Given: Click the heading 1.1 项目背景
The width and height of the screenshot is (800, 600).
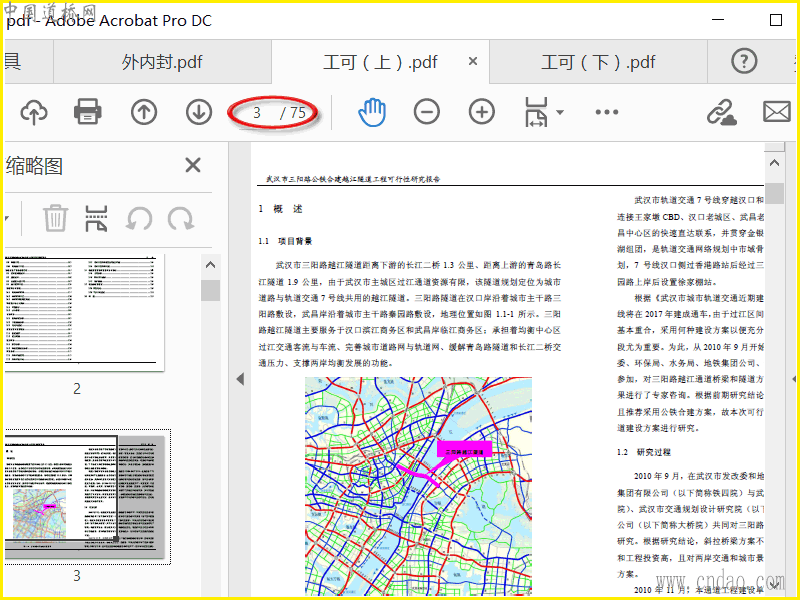Looking at the screenshot, I should coord(286,241).
